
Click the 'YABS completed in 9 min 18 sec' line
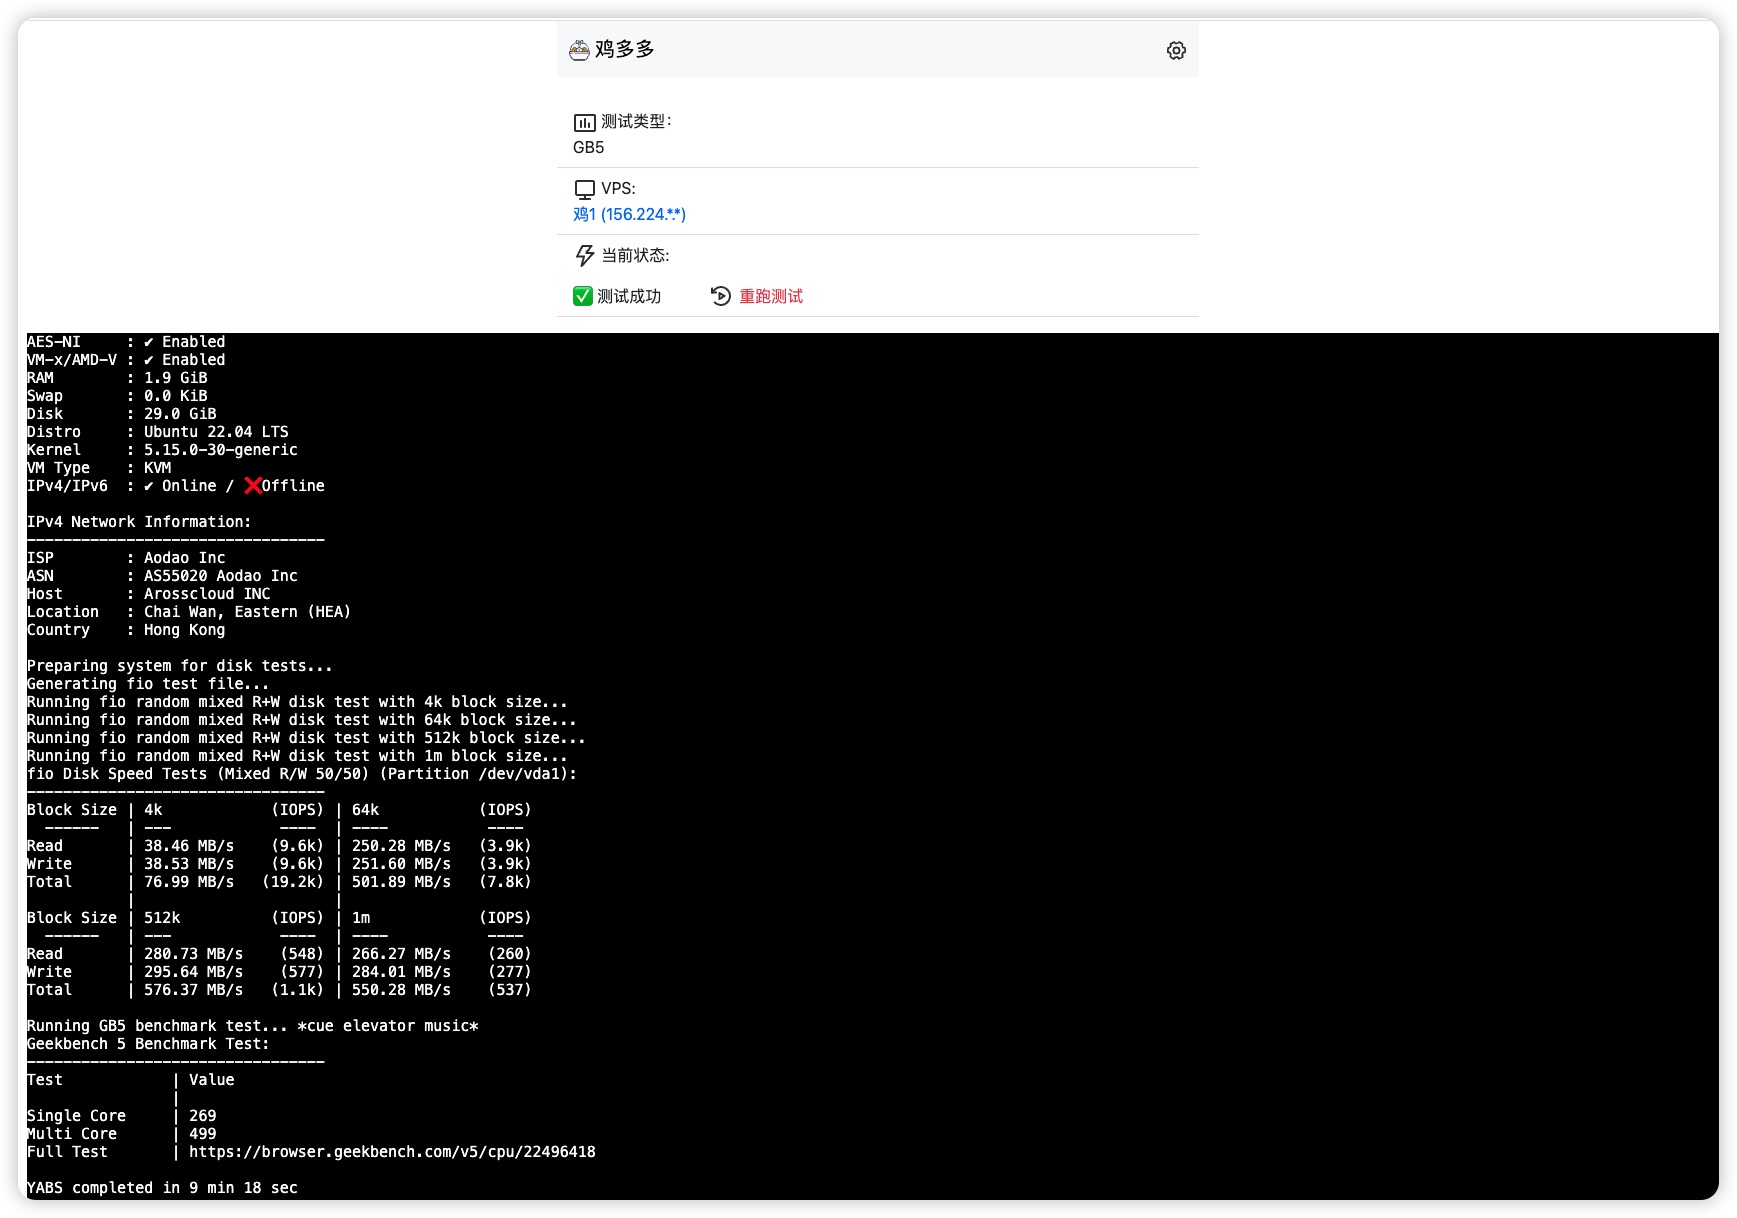[x=162, y=1188]
